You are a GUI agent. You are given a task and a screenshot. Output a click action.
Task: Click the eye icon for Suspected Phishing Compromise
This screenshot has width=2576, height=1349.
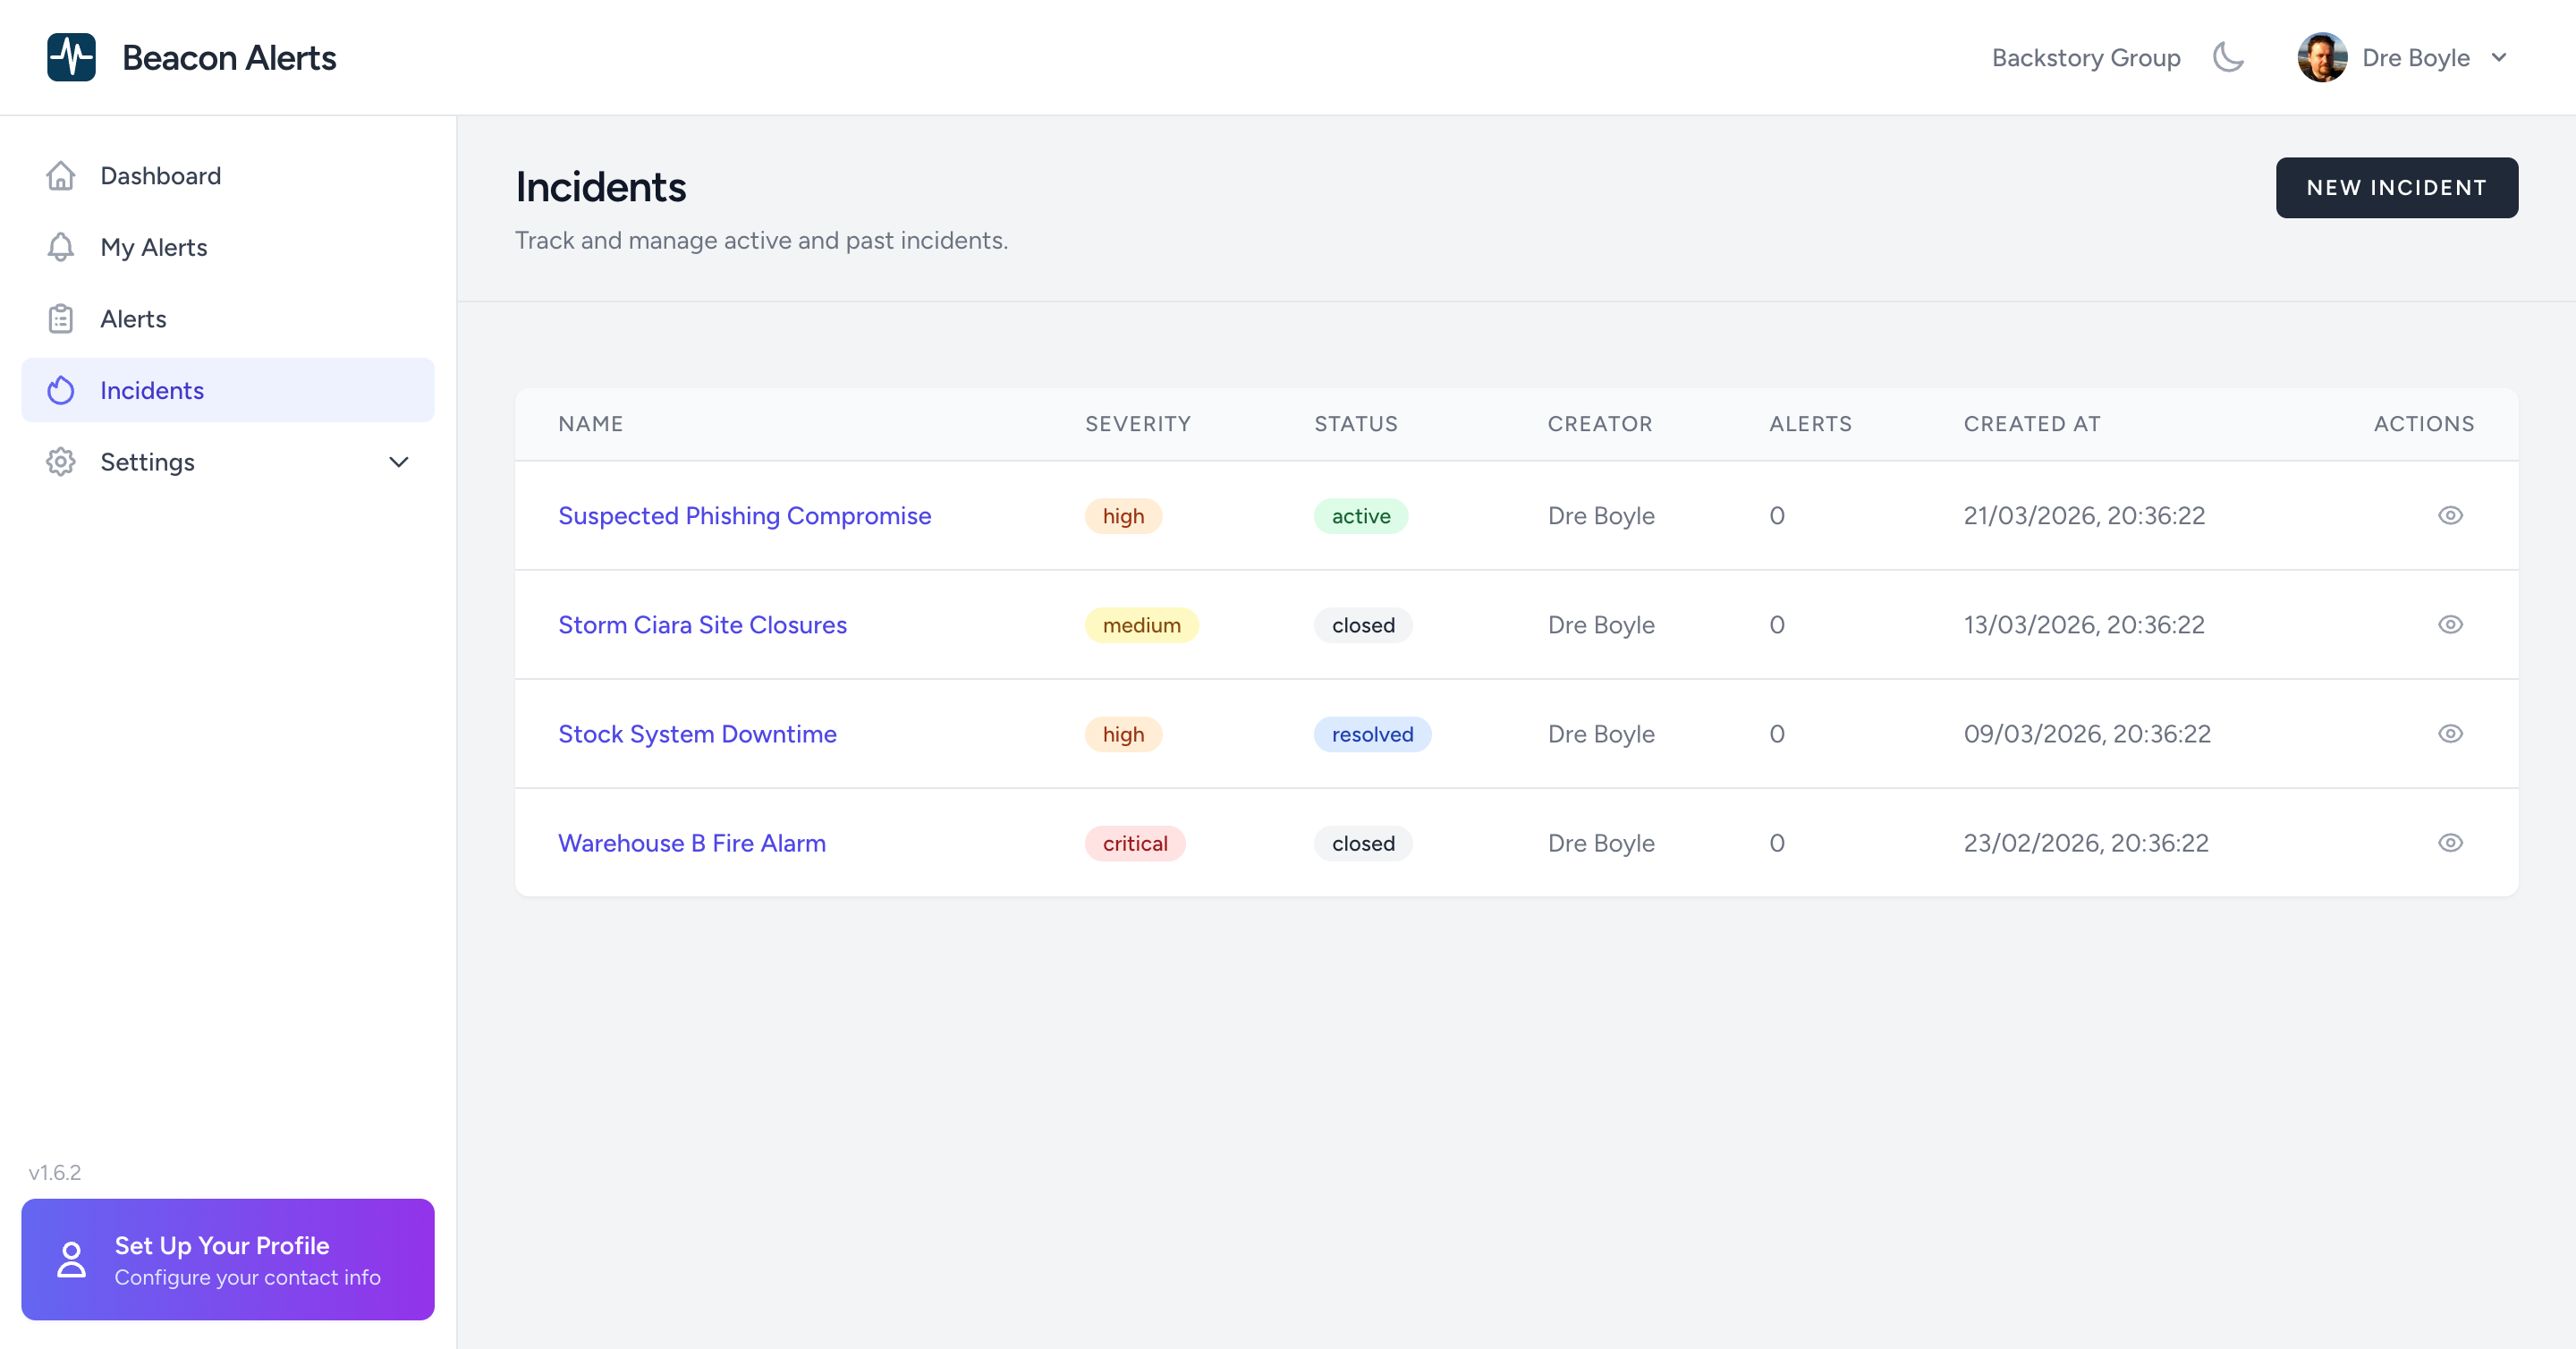[x=2449, y=516]
